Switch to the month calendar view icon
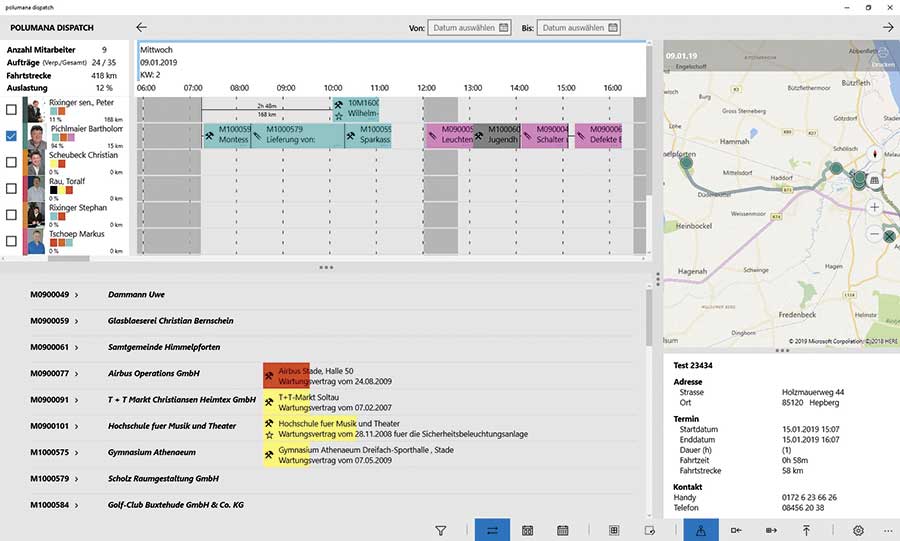The image size is (900, 541). [x=562, y=531]
